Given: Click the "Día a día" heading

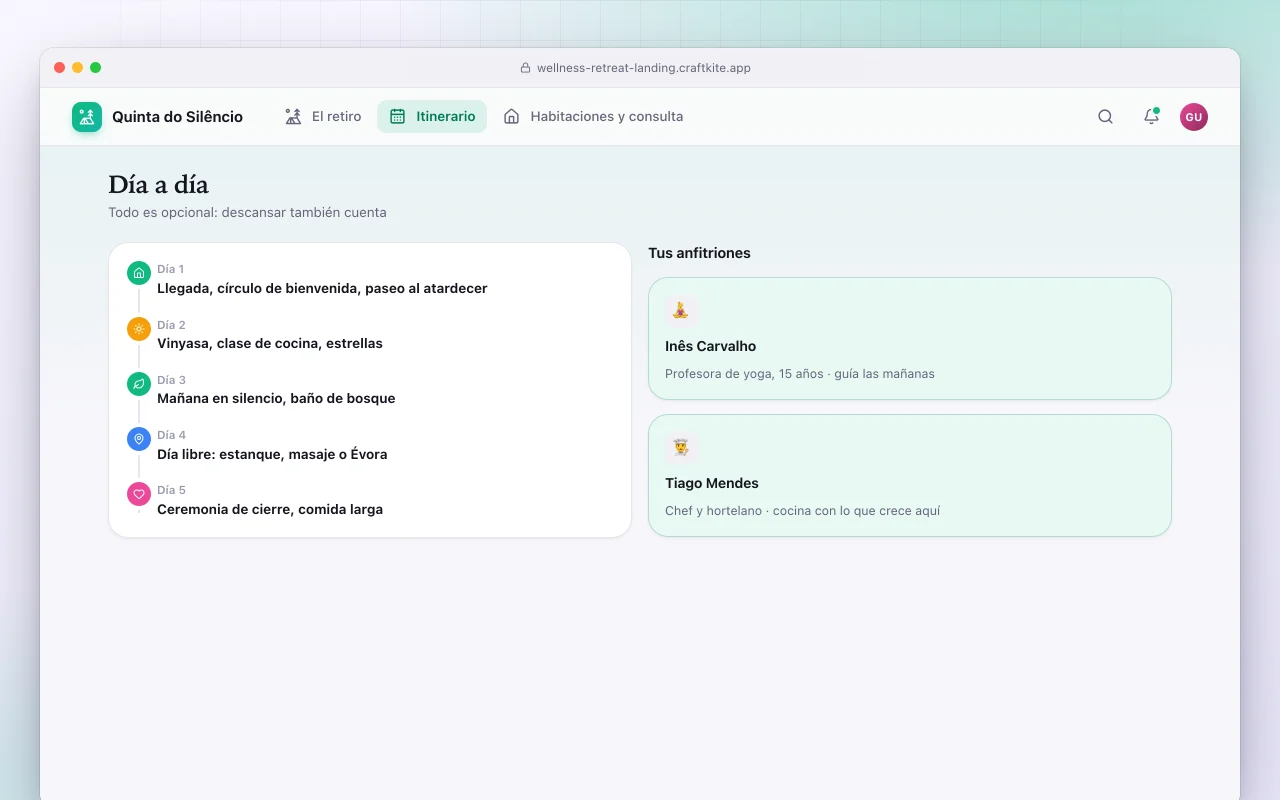Looking at the screenshot, I should click(x=158, y=185).
